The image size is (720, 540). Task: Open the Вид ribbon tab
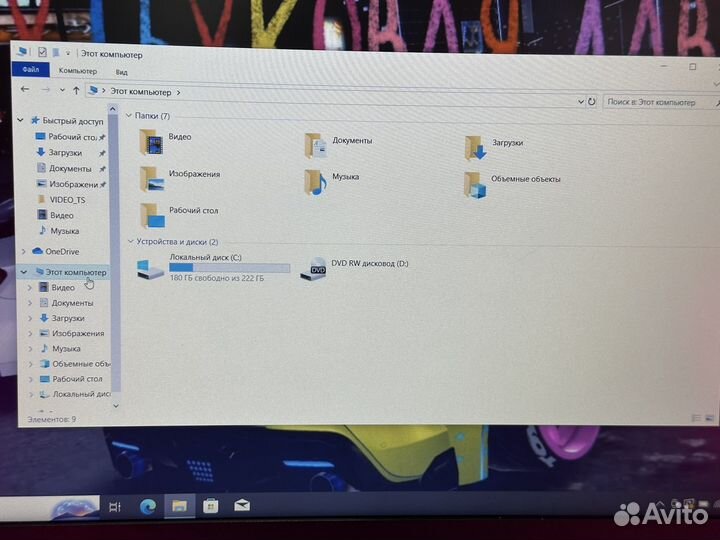coord(121,72)
